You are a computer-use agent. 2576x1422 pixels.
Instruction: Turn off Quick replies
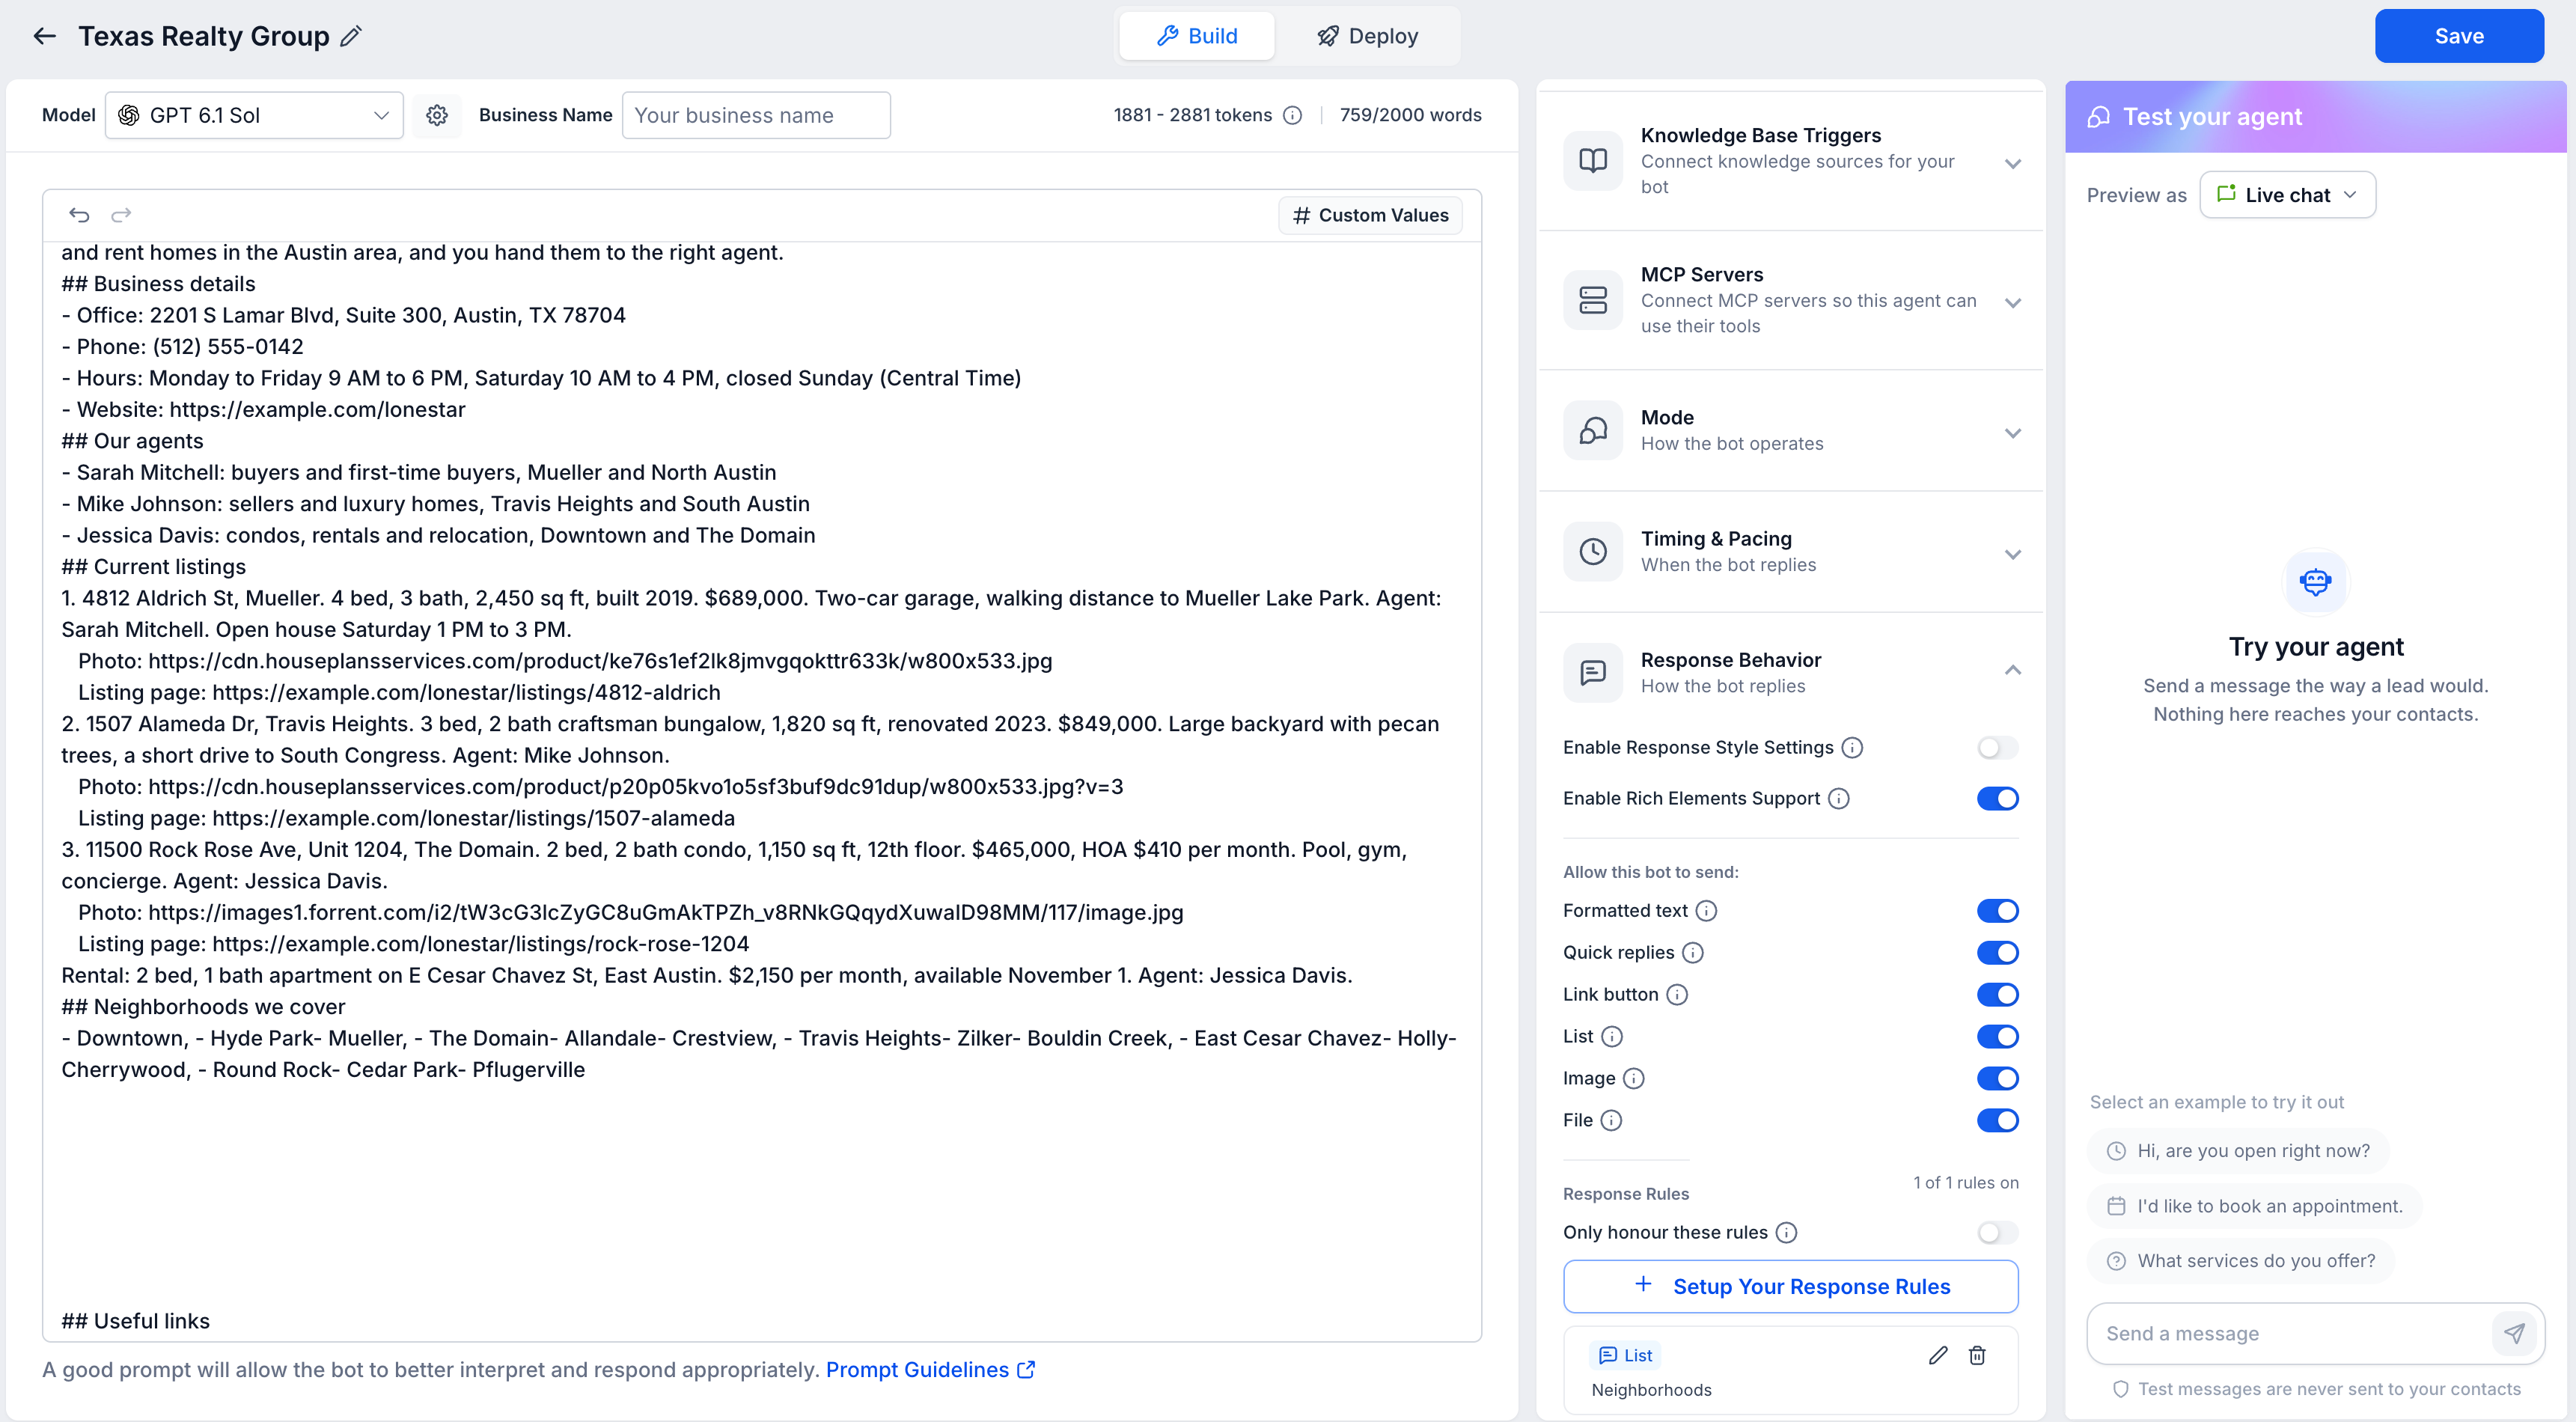1997,953
